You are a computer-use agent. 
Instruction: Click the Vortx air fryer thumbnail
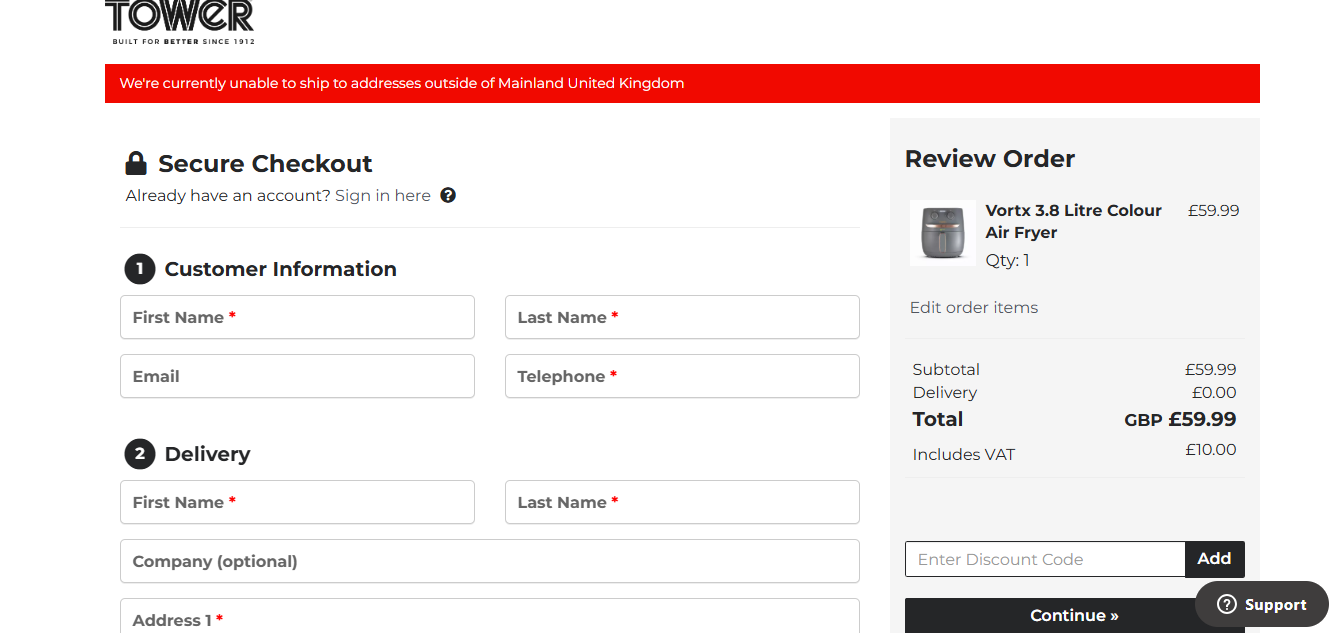[x=942, y=232]
